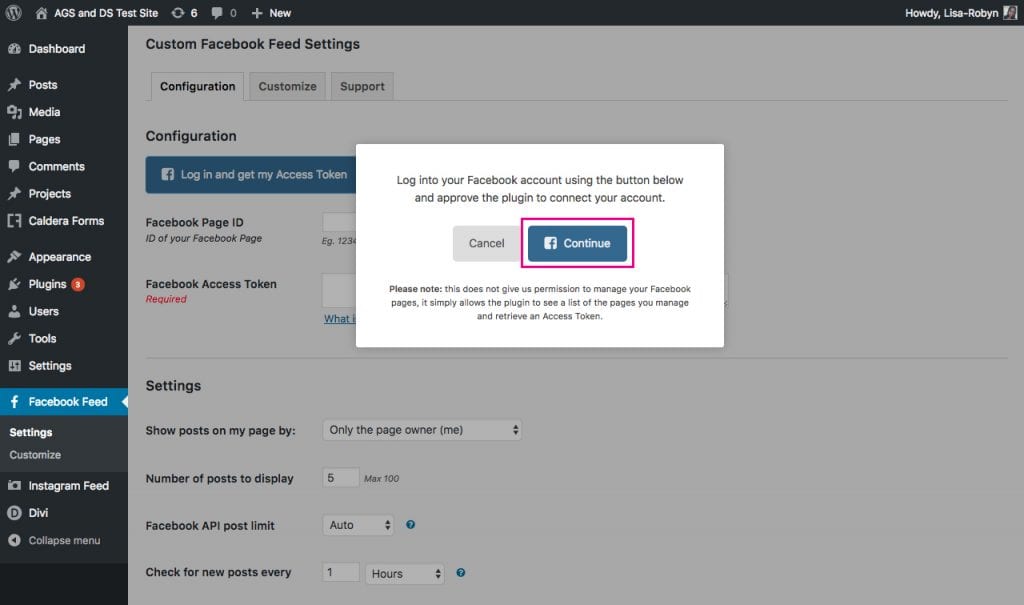Click help icon next to API post limit

[x=410, y=525]
